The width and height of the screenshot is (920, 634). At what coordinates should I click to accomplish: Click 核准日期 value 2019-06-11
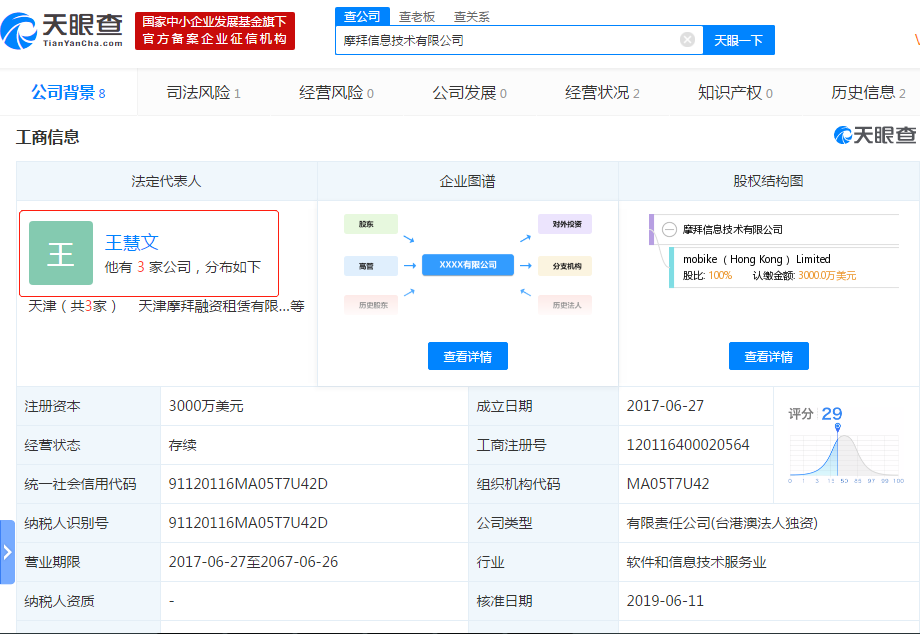(665, 601)
